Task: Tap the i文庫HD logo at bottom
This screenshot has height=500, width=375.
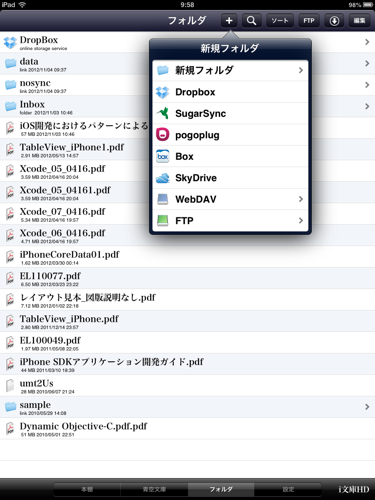Action: [x=354, y=489]
